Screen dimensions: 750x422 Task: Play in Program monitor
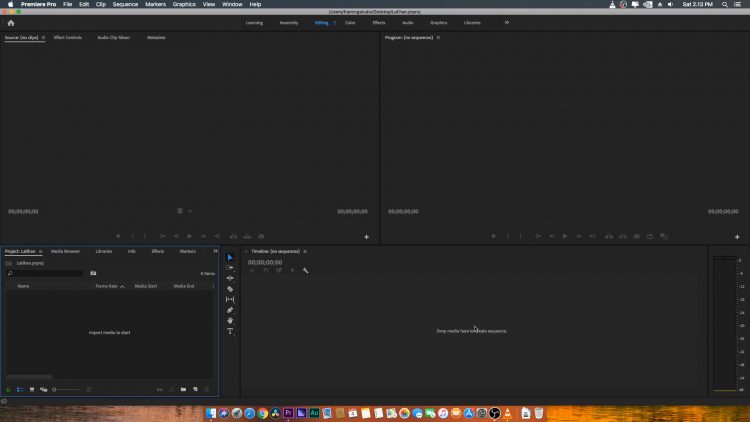(565, 236)
